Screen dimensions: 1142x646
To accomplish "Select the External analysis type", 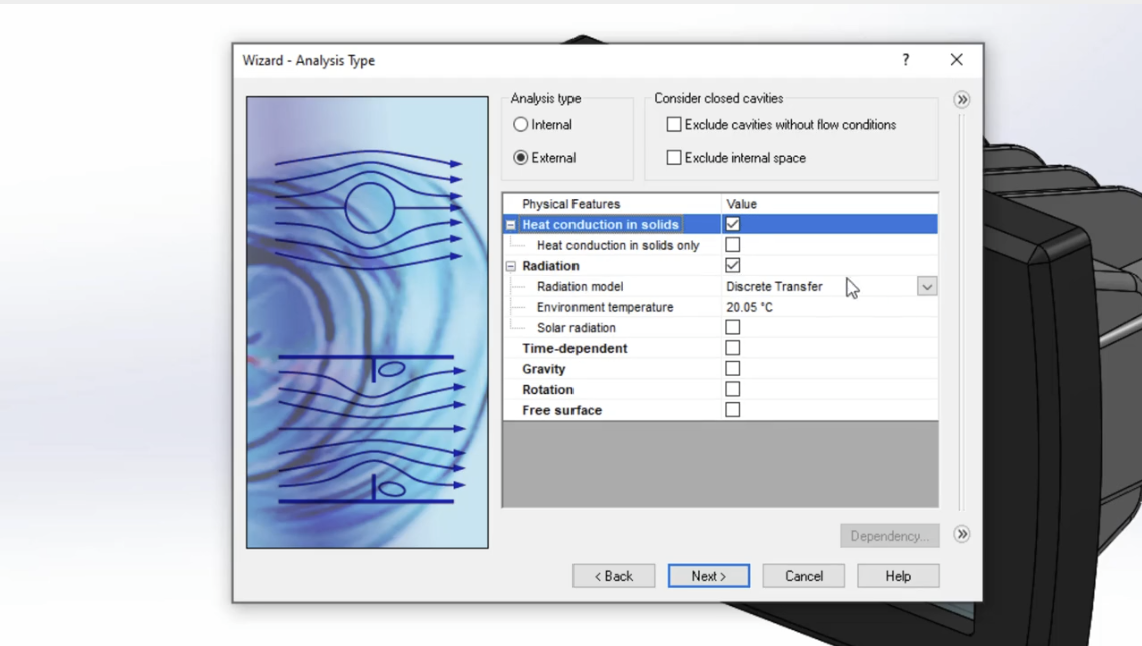I will [x=521, y=157].
